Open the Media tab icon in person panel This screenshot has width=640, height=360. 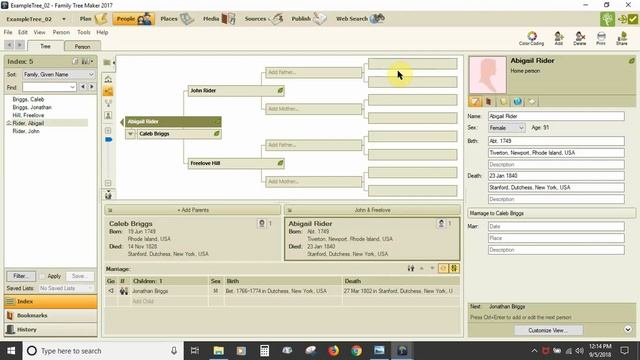[489, 101]
